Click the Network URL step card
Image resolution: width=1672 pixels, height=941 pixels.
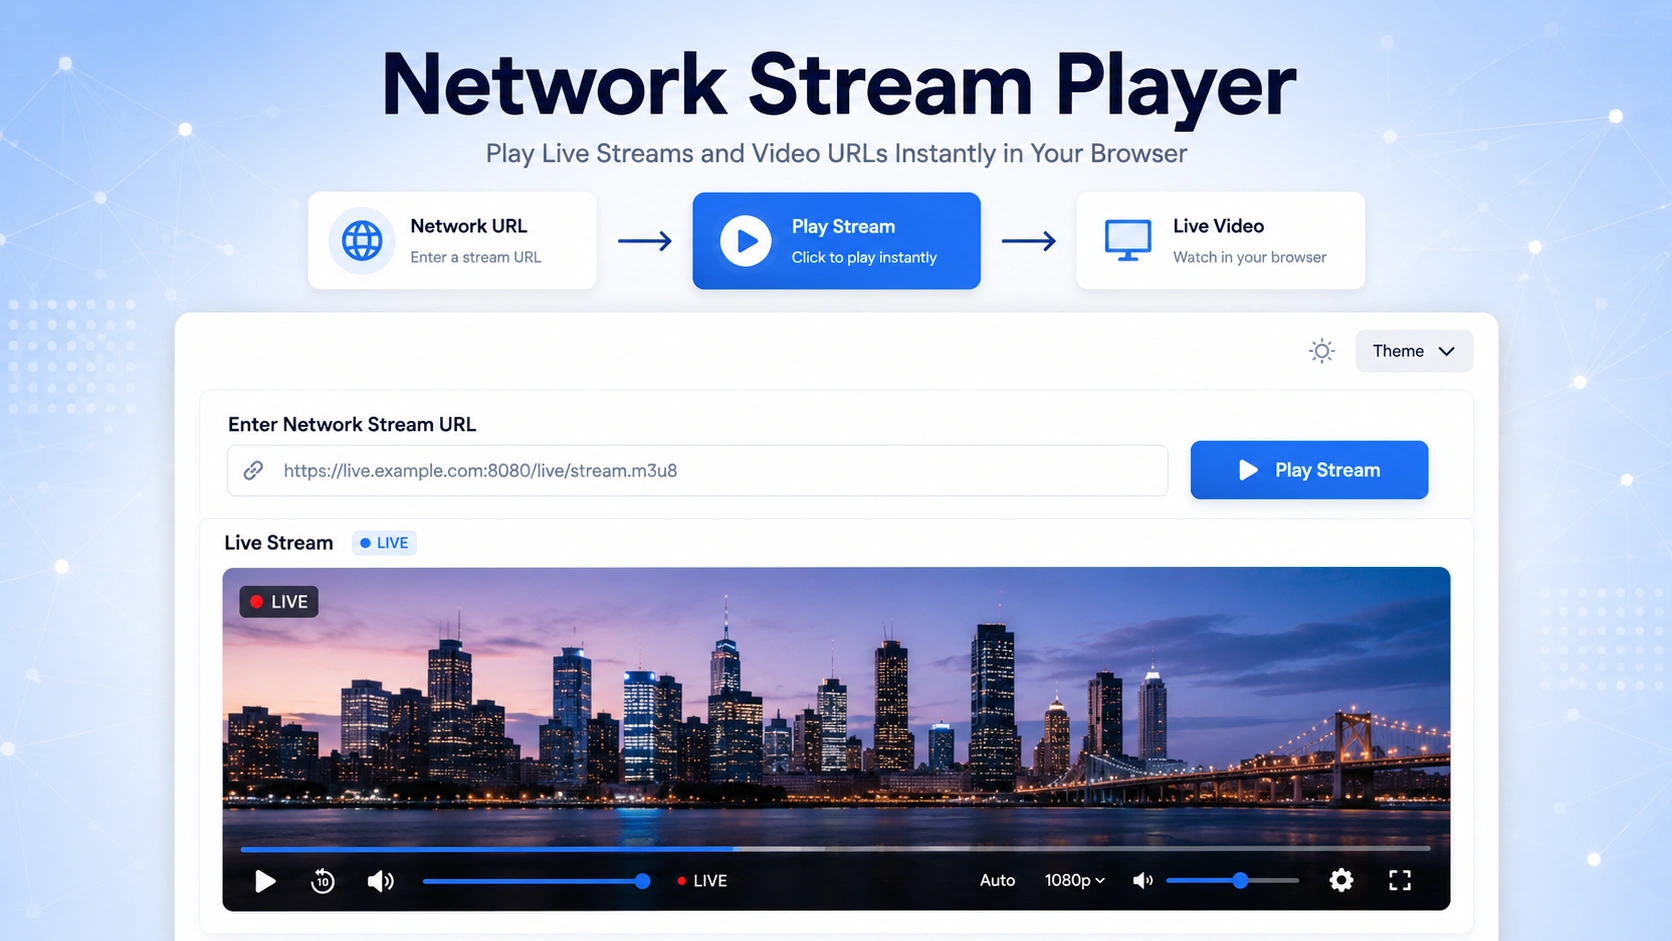(452, 241)
